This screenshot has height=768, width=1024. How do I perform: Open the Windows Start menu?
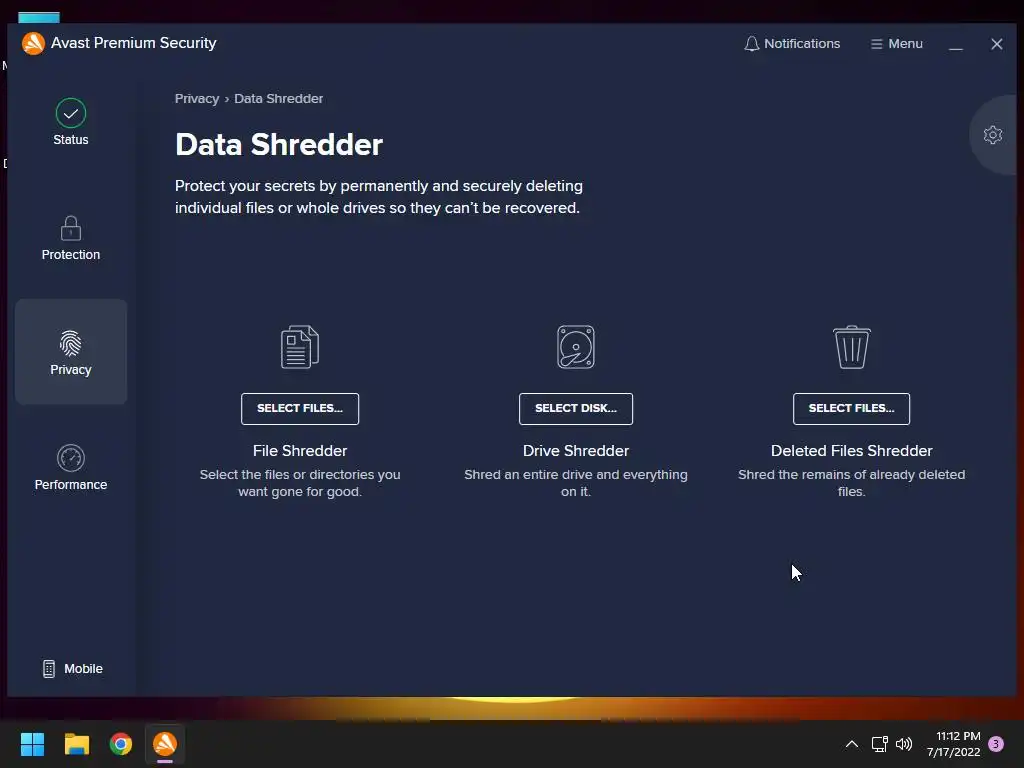click(32, 744)
